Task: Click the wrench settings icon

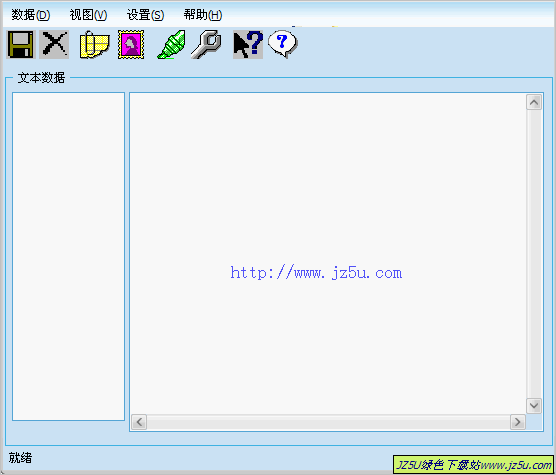Action: pos(206,44)
